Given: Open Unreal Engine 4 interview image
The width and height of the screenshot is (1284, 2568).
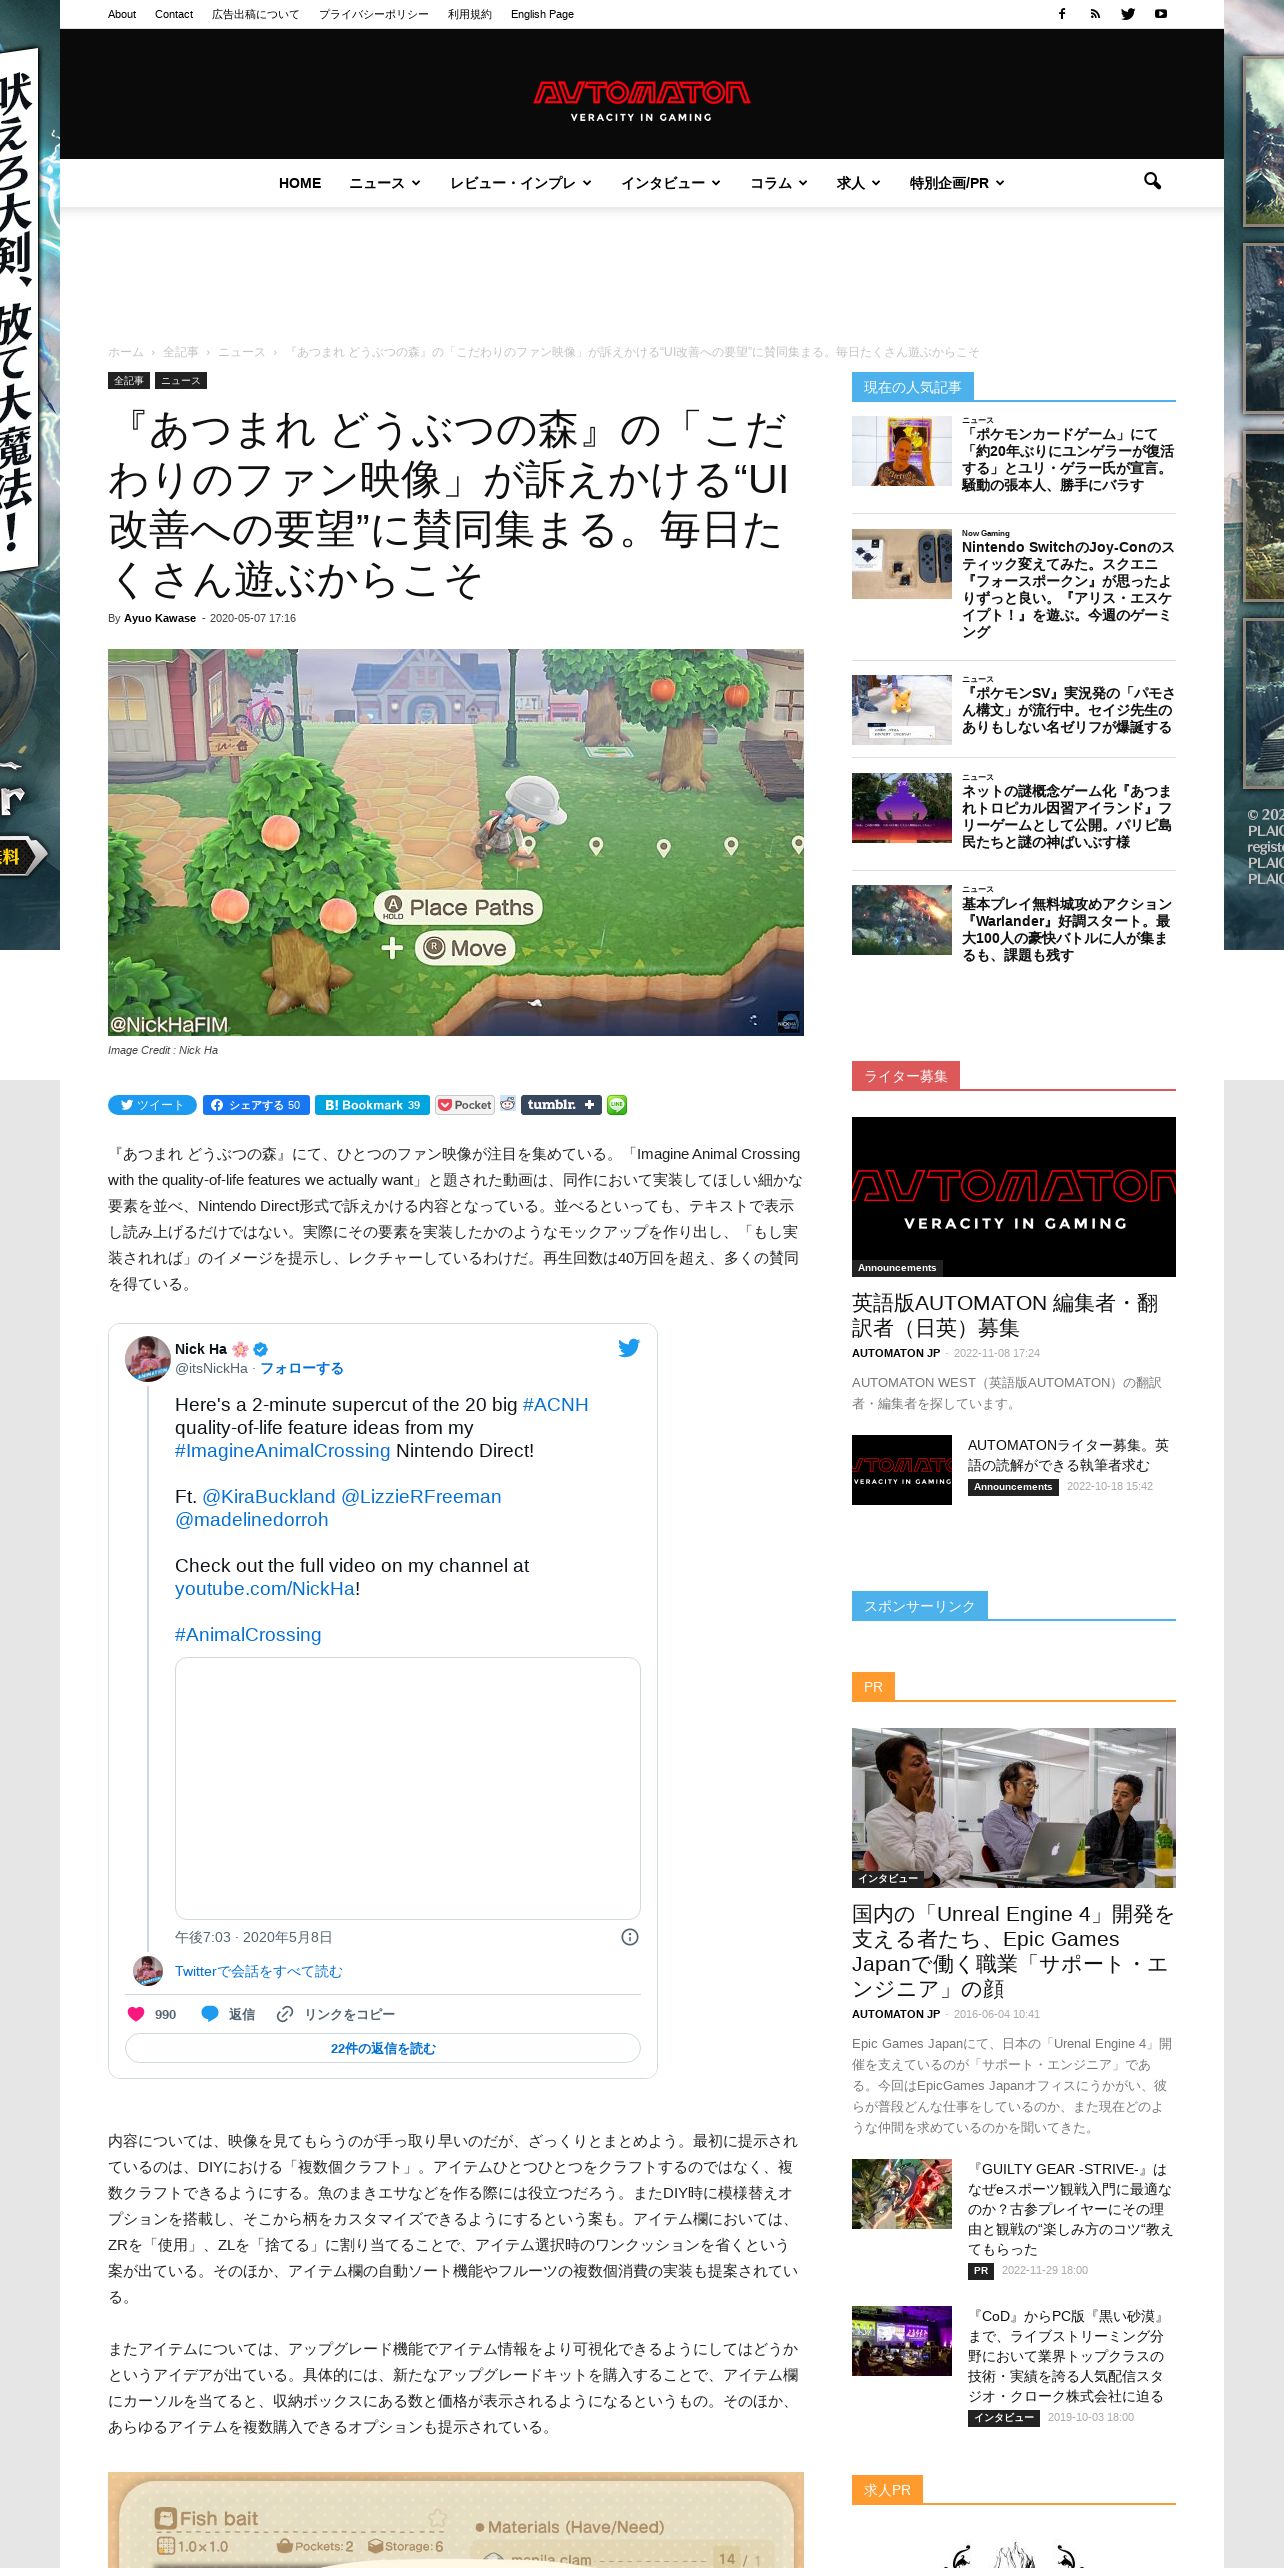Looking at the screenshot, I should pos(1014,1808).
